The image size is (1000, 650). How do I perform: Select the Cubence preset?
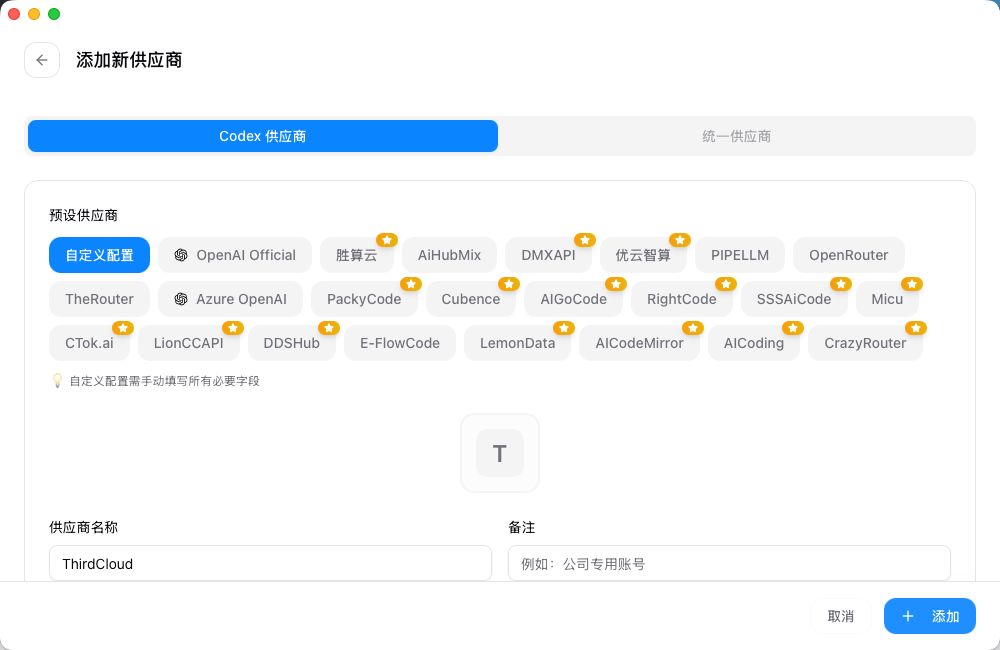point(471,299)
